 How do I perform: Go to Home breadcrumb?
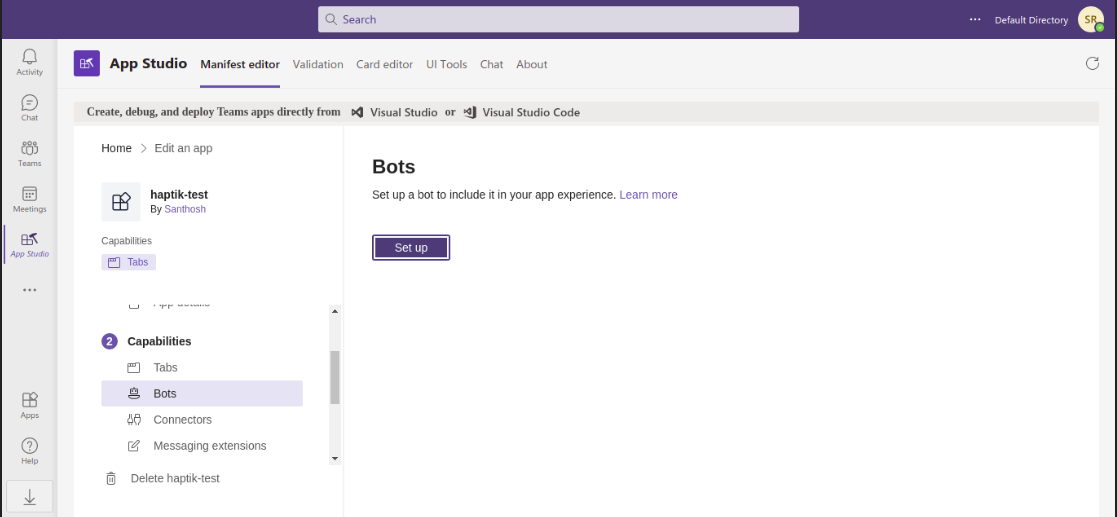pyautogui.click(x=116, y=148)
